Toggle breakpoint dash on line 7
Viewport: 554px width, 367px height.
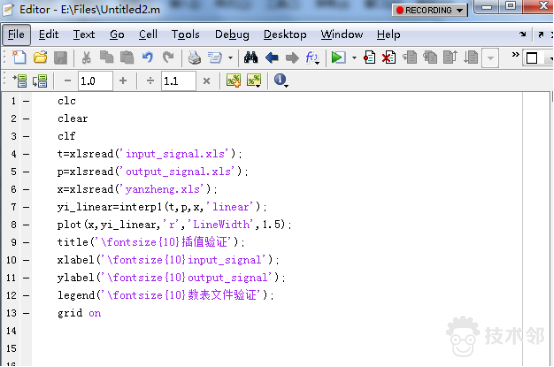(26, 207)
